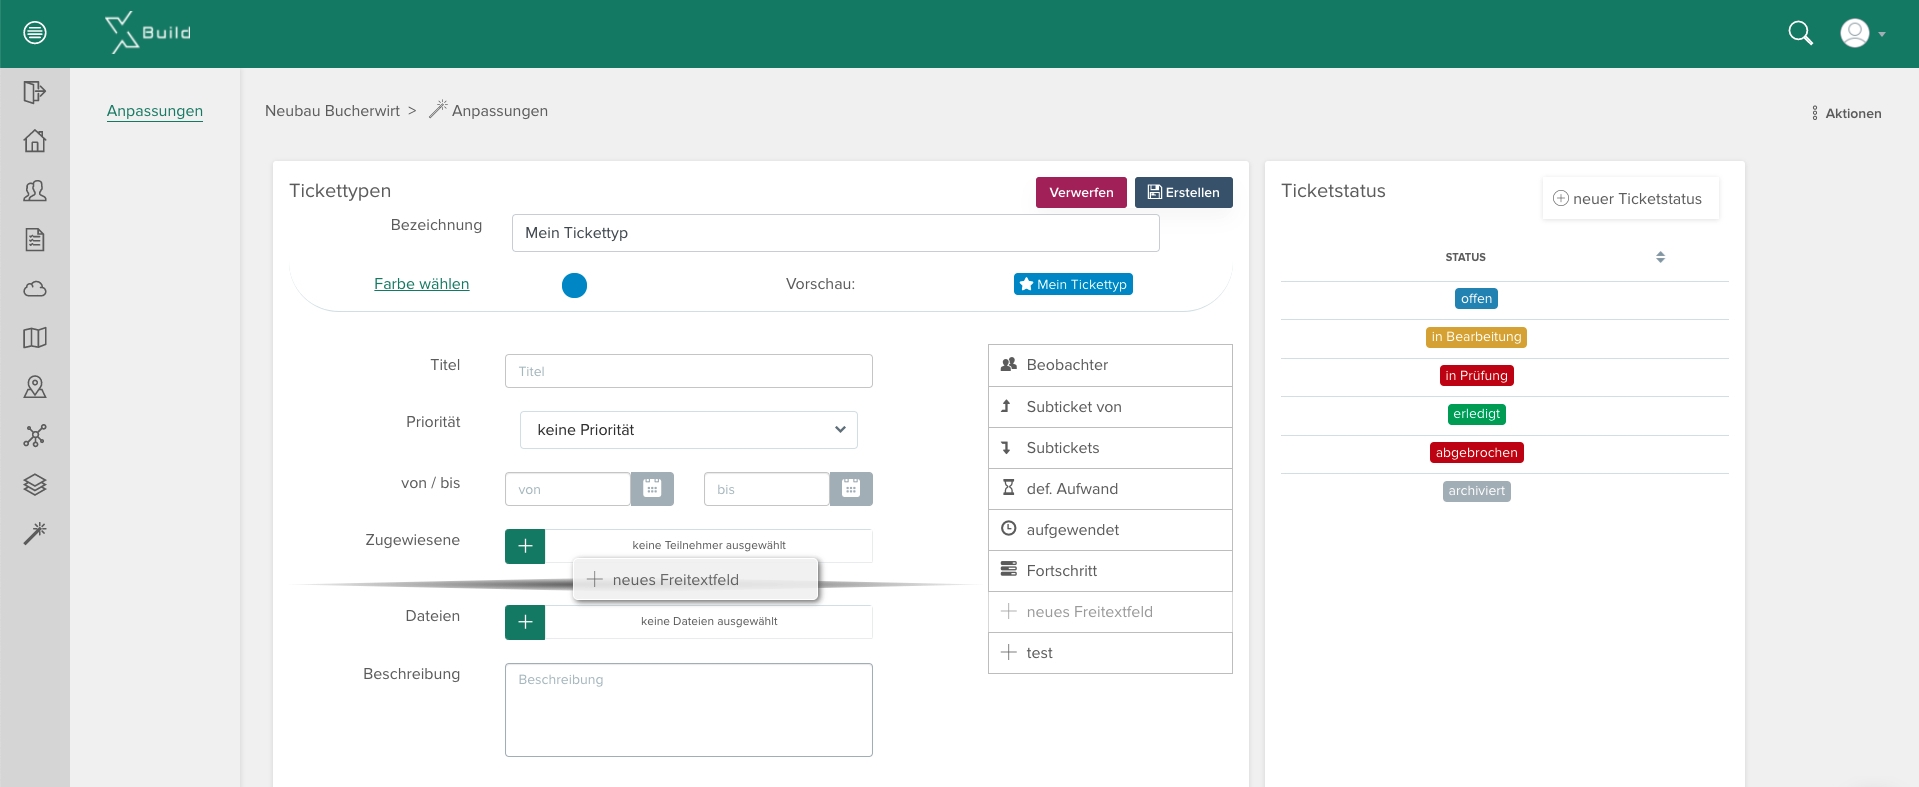
Task: Select the in Prüfung status badge
Action: (1476, 376)
